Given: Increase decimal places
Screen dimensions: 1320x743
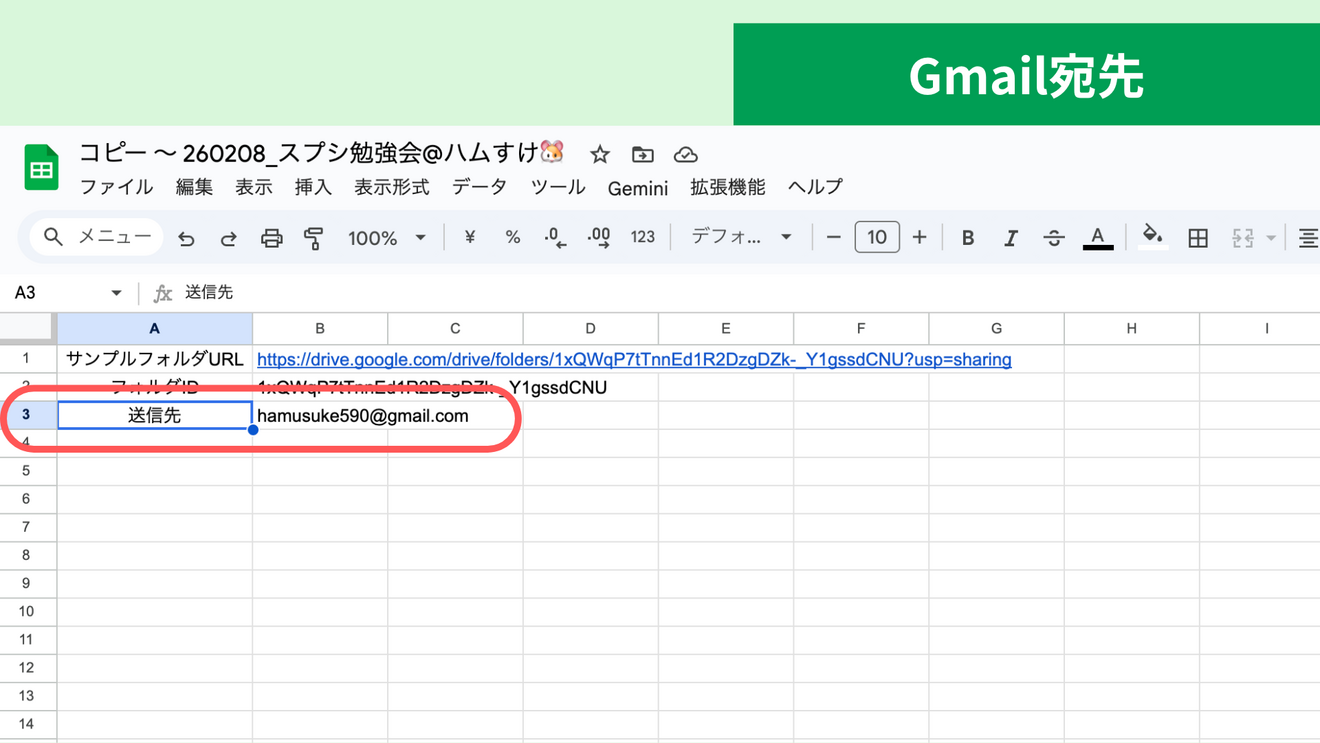Looking at the screenshot, I should click(599, 238).
